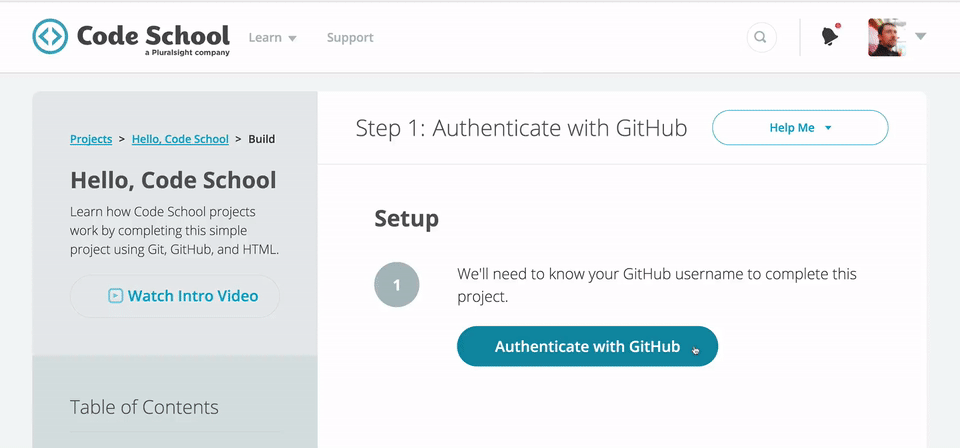
Task: Click 'Step 1: Authenticate with GitHub' heading
Action: point(521,129)
